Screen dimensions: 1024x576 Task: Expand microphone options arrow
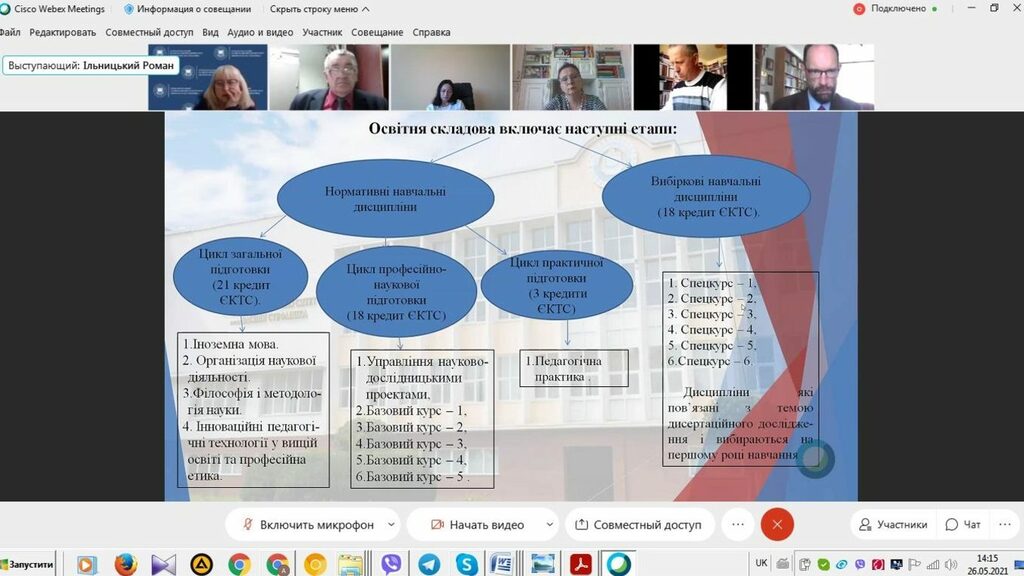[391, 524]
